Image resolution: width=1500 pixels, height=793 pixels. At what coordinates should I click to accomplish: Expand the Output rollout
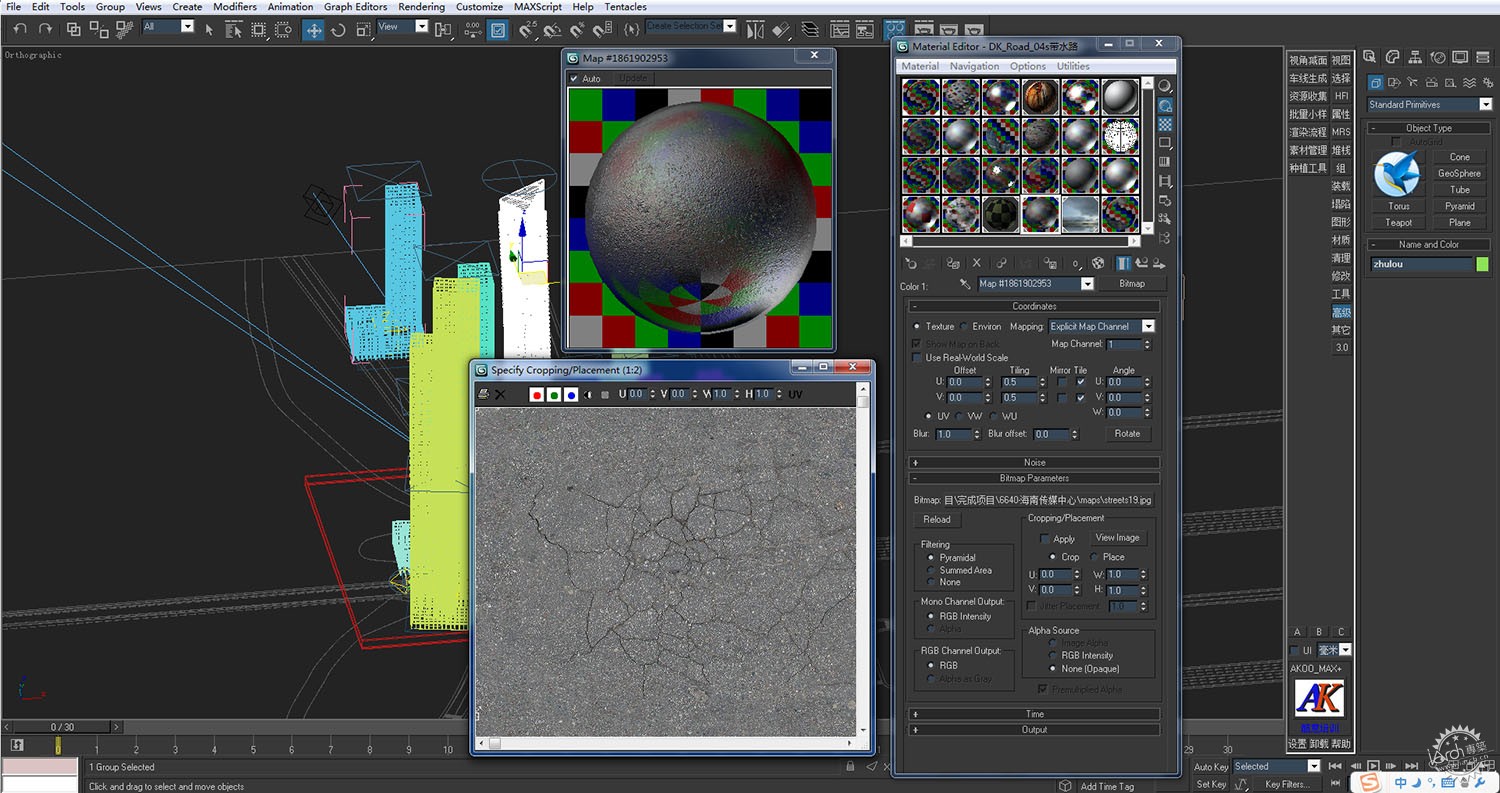click(1034, 730)
